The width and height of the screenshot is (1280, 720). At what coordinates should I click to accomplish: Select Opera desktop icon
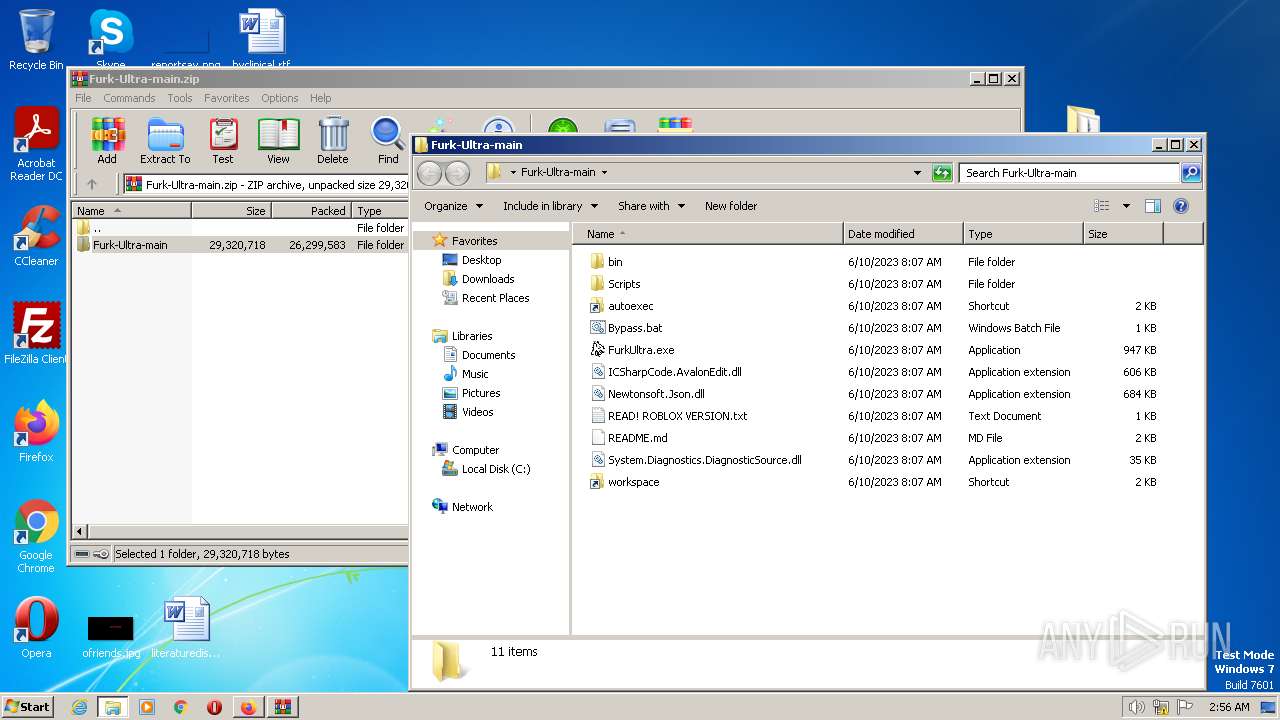point(36,627)
